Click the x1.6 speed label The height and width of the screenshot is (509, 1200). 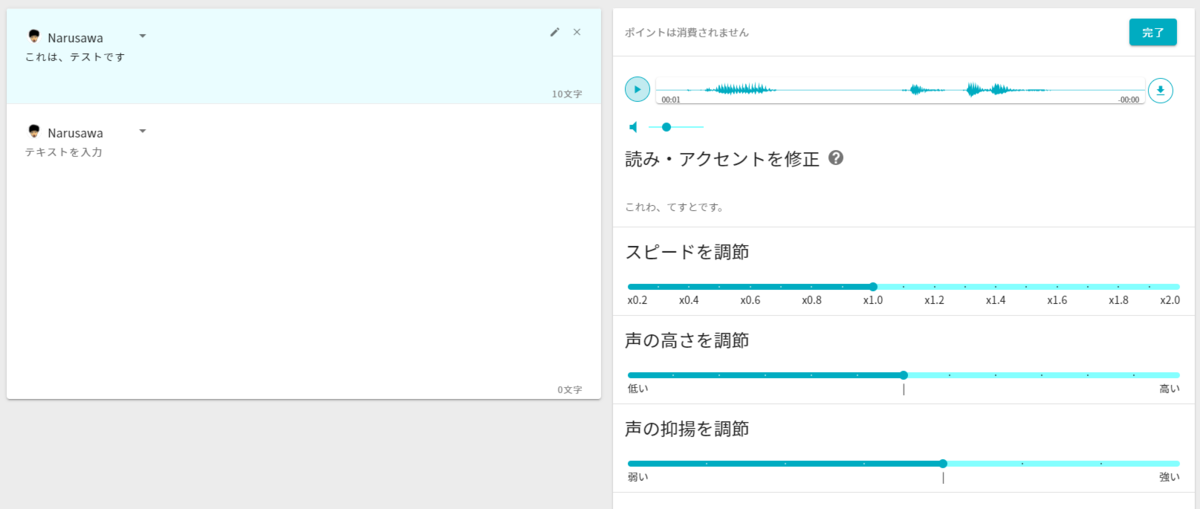pos(1057,300)
